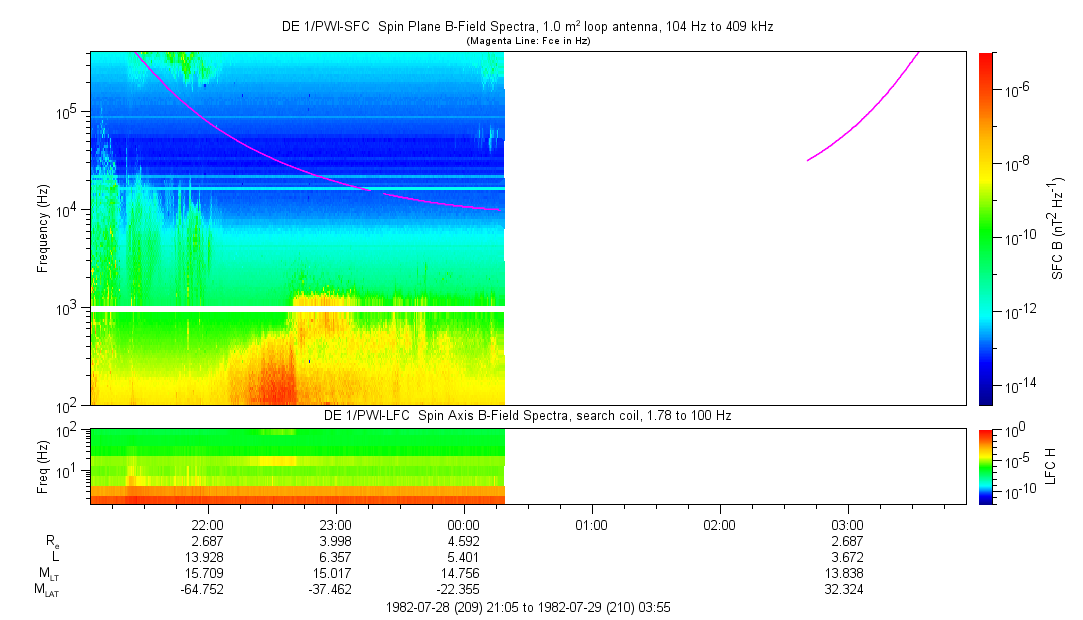The image size is (1083, 620).
Task: Click the magenta Fce legend note
Action: (528, 41)
